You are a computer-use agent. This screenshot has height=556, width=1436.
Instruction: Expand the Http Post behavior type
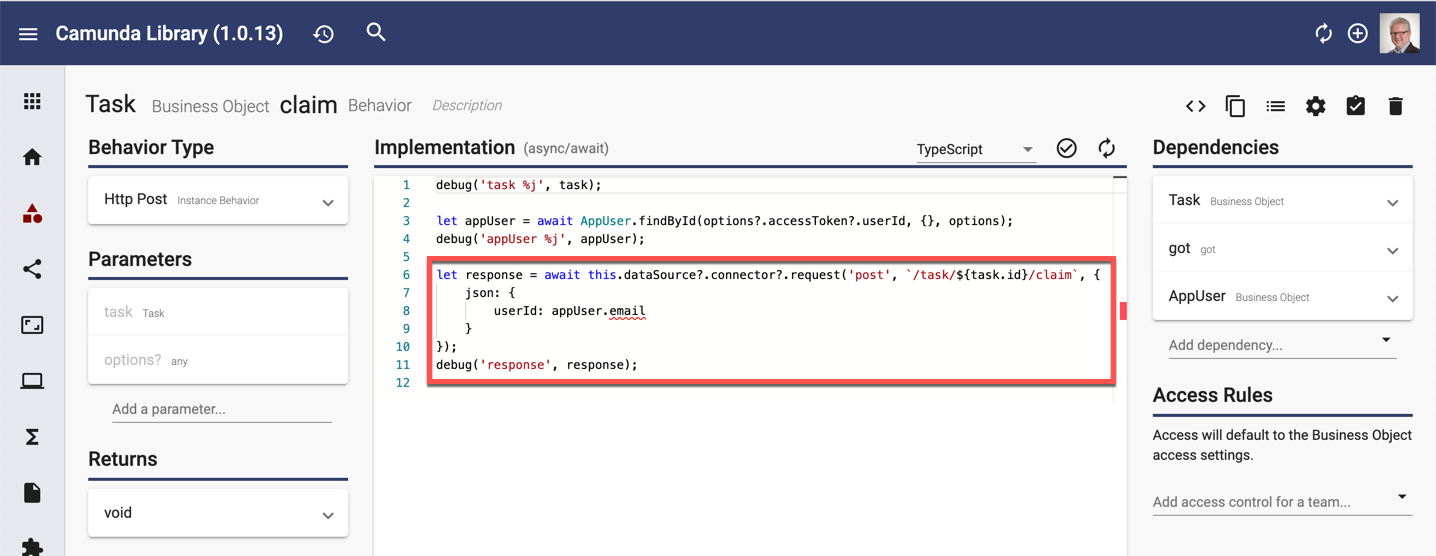218,200
